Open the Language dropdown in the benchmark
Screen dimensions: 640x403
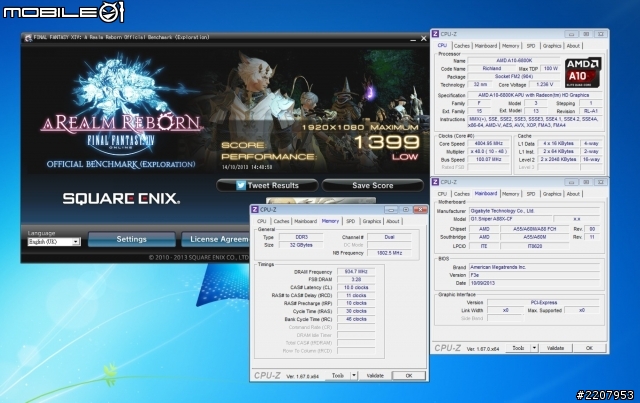point(76,242)
